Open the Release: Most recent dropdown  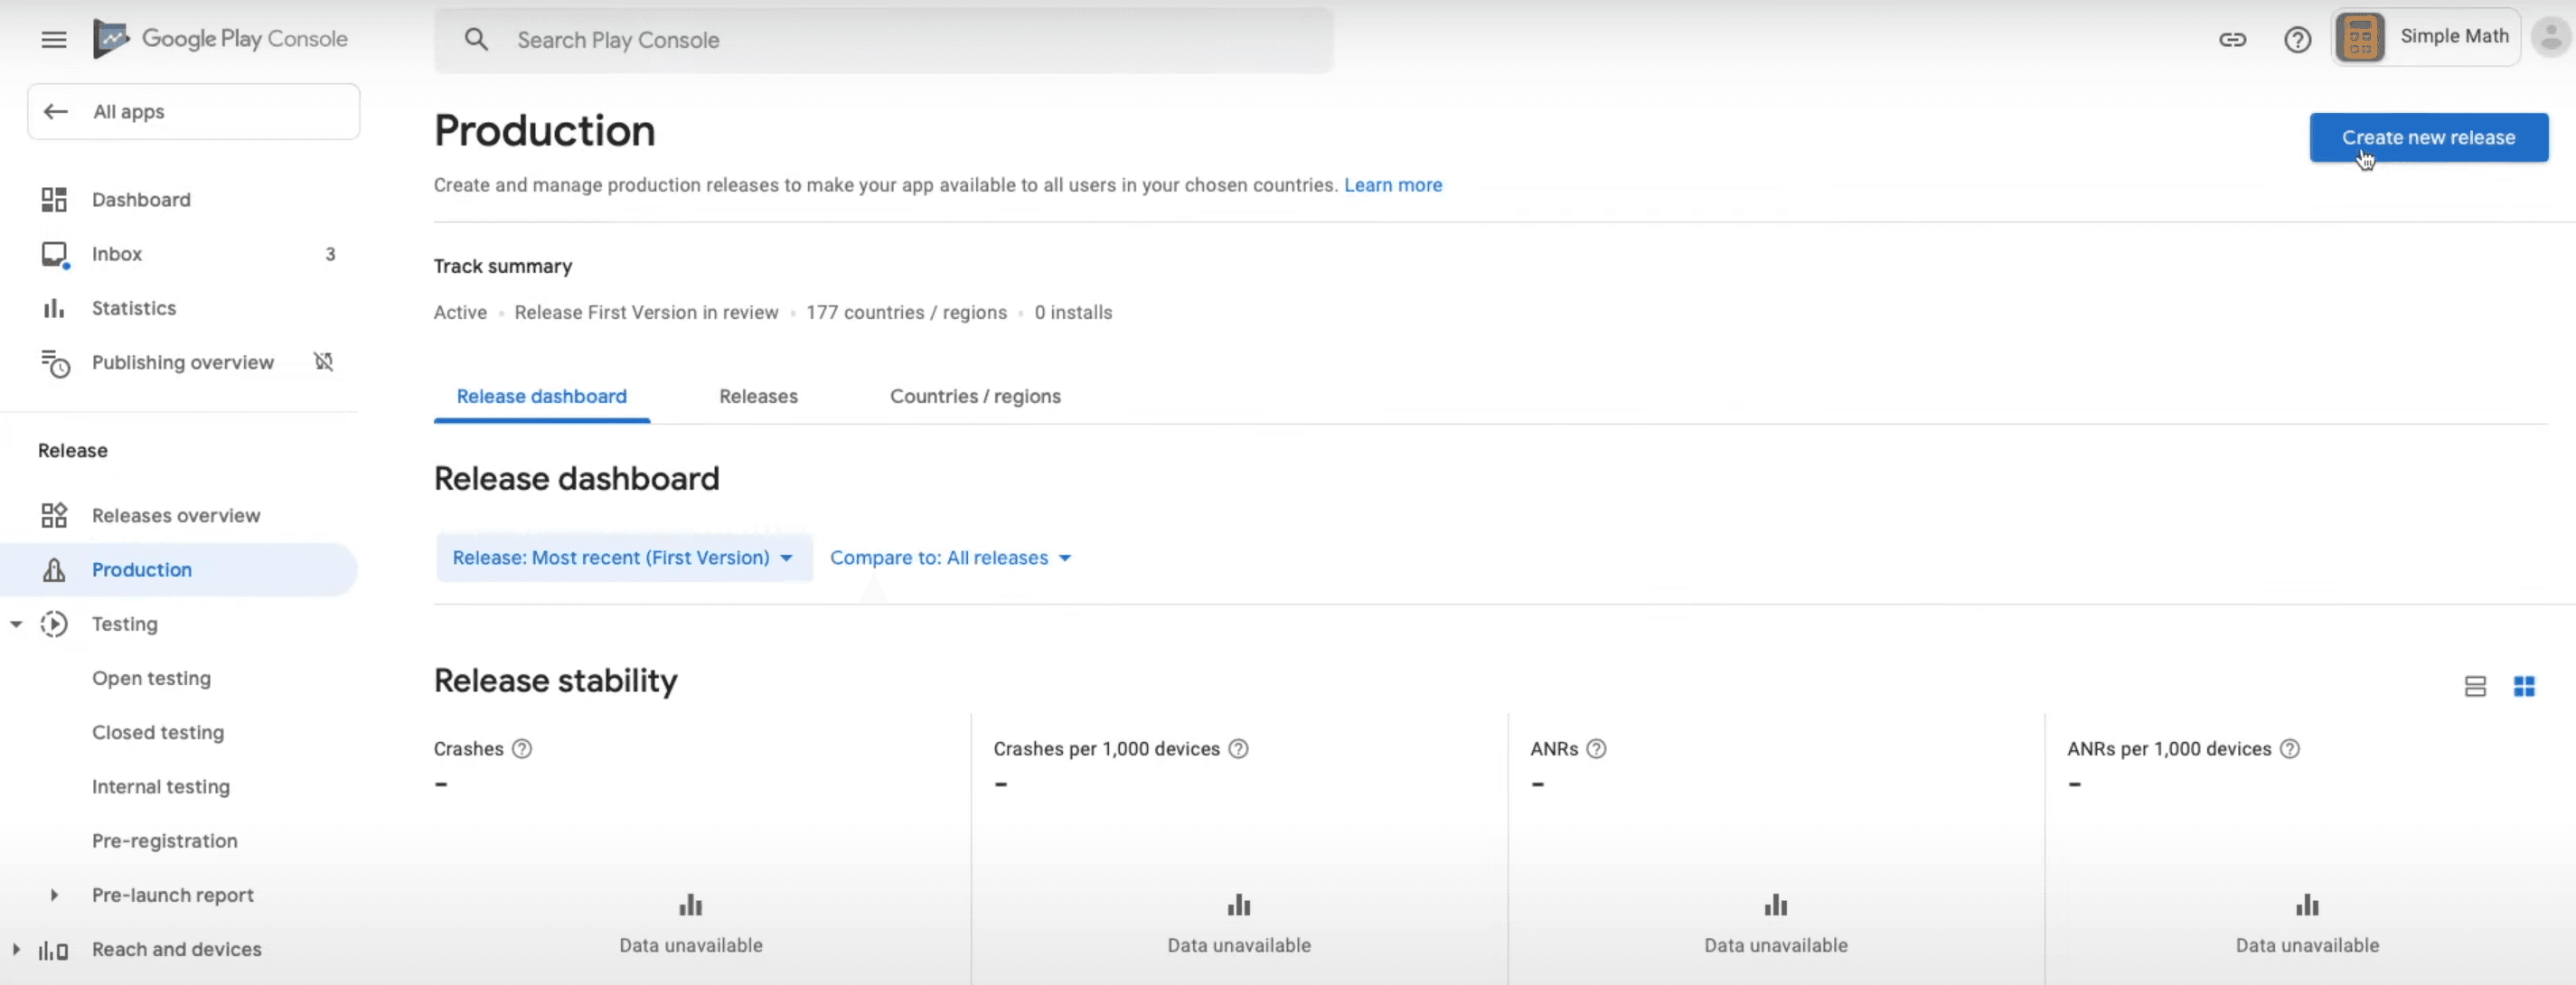coord(623,558)
